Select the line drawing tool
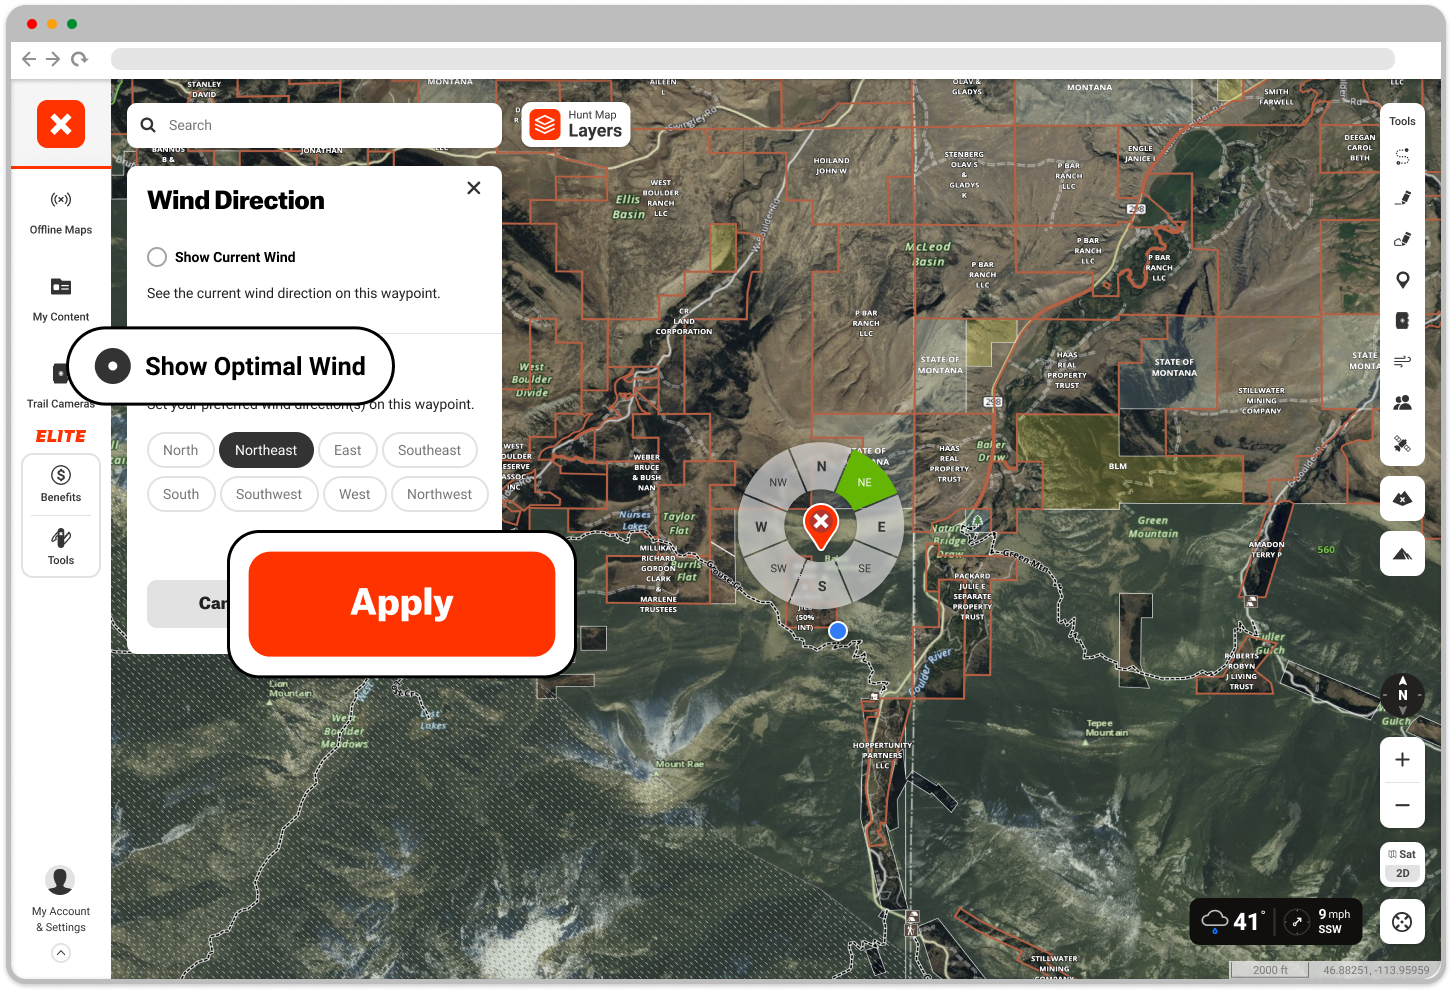This screenshot has height=991, width=1452. pos(1402,197)
